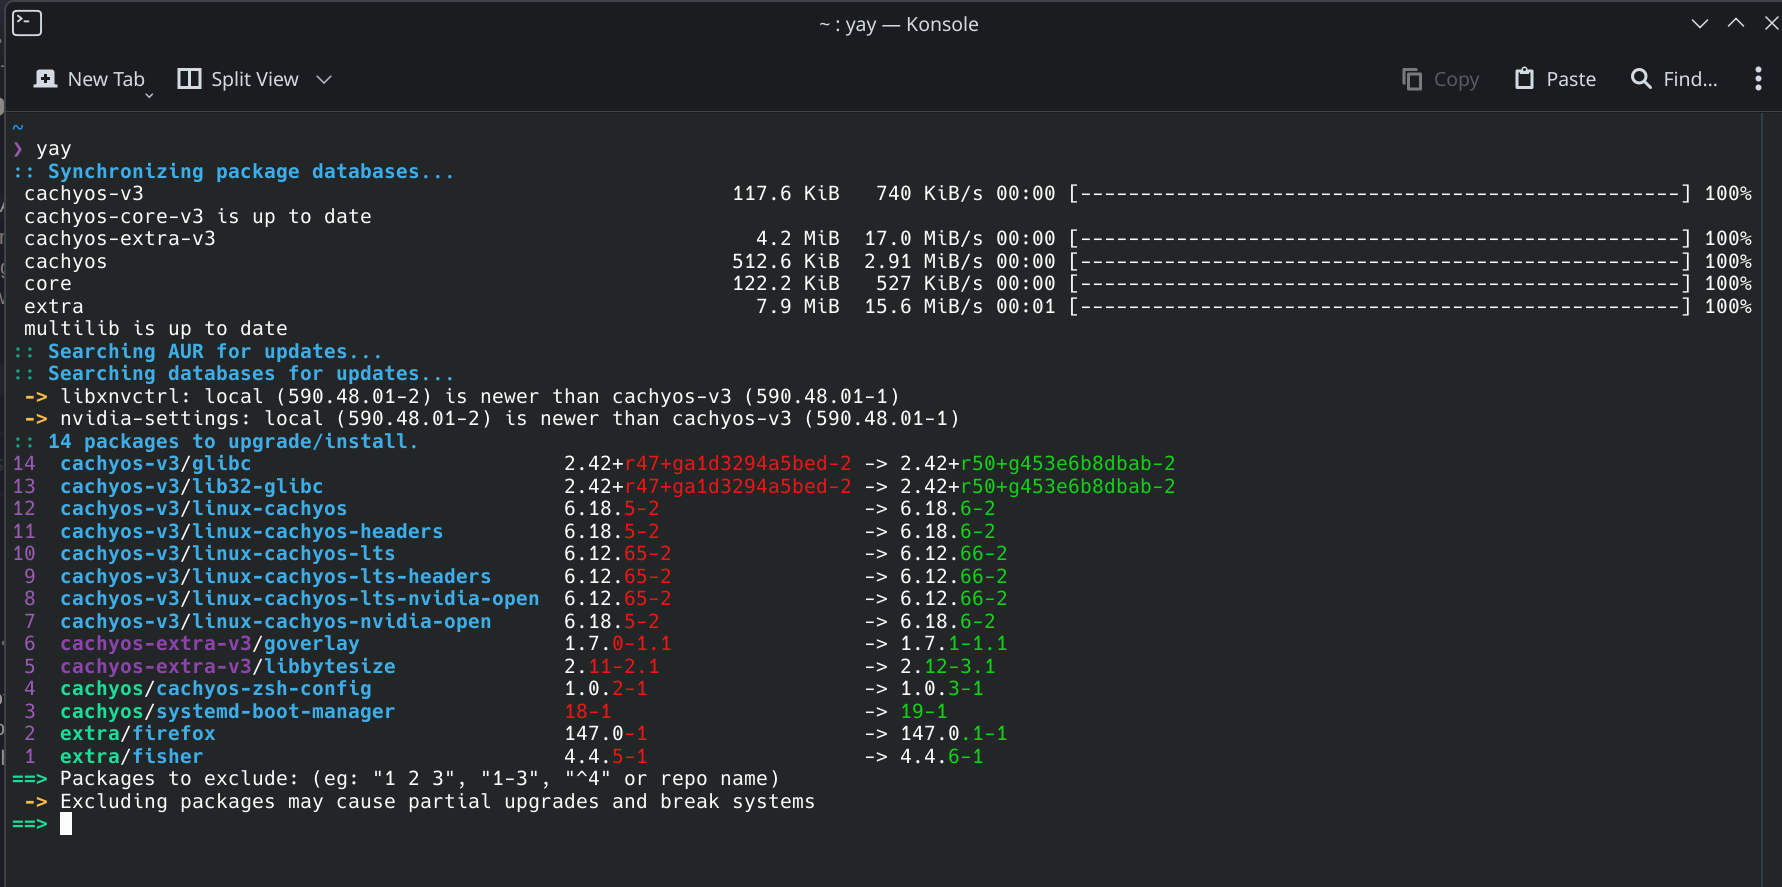Expand the Split View chevron menu
Image resolution: width=1782 pixels, height=887 pixels.
324,79
